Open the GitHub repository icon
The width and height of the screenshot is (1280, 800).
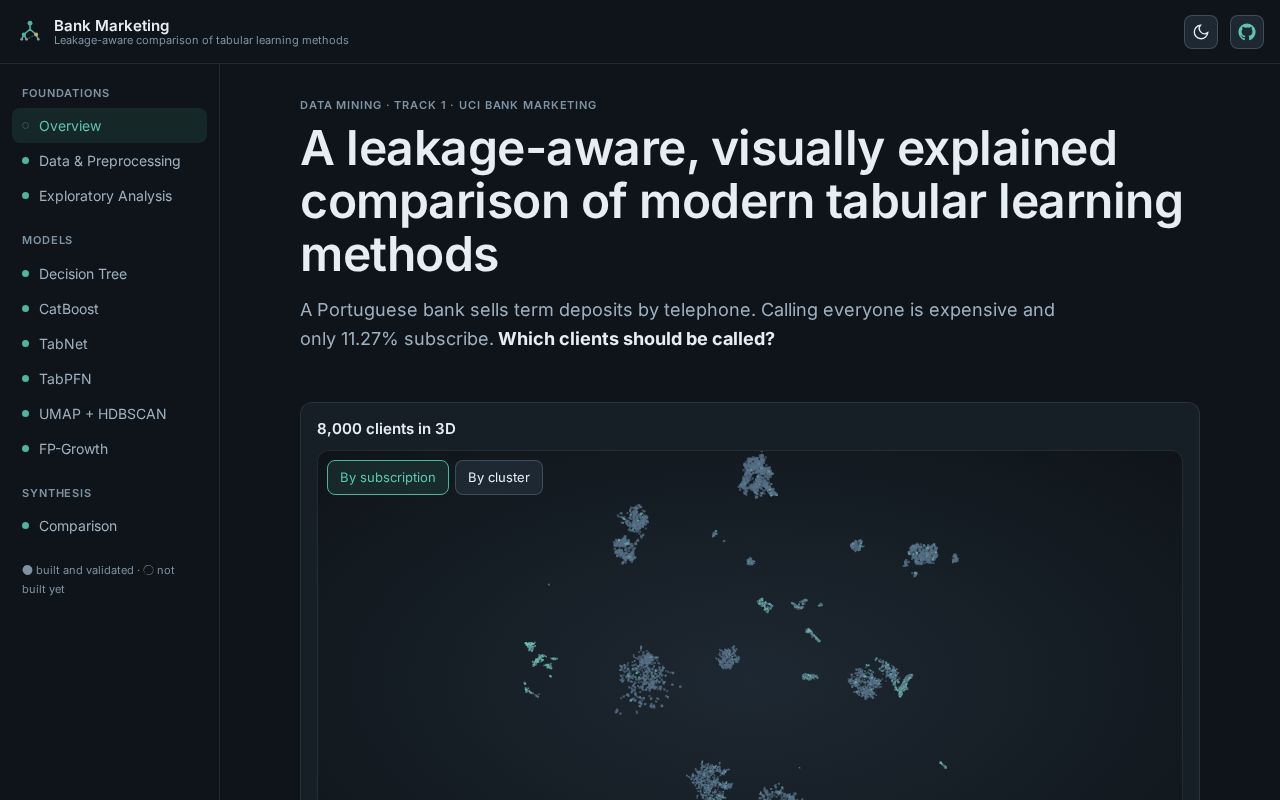tap(1247, 32)
